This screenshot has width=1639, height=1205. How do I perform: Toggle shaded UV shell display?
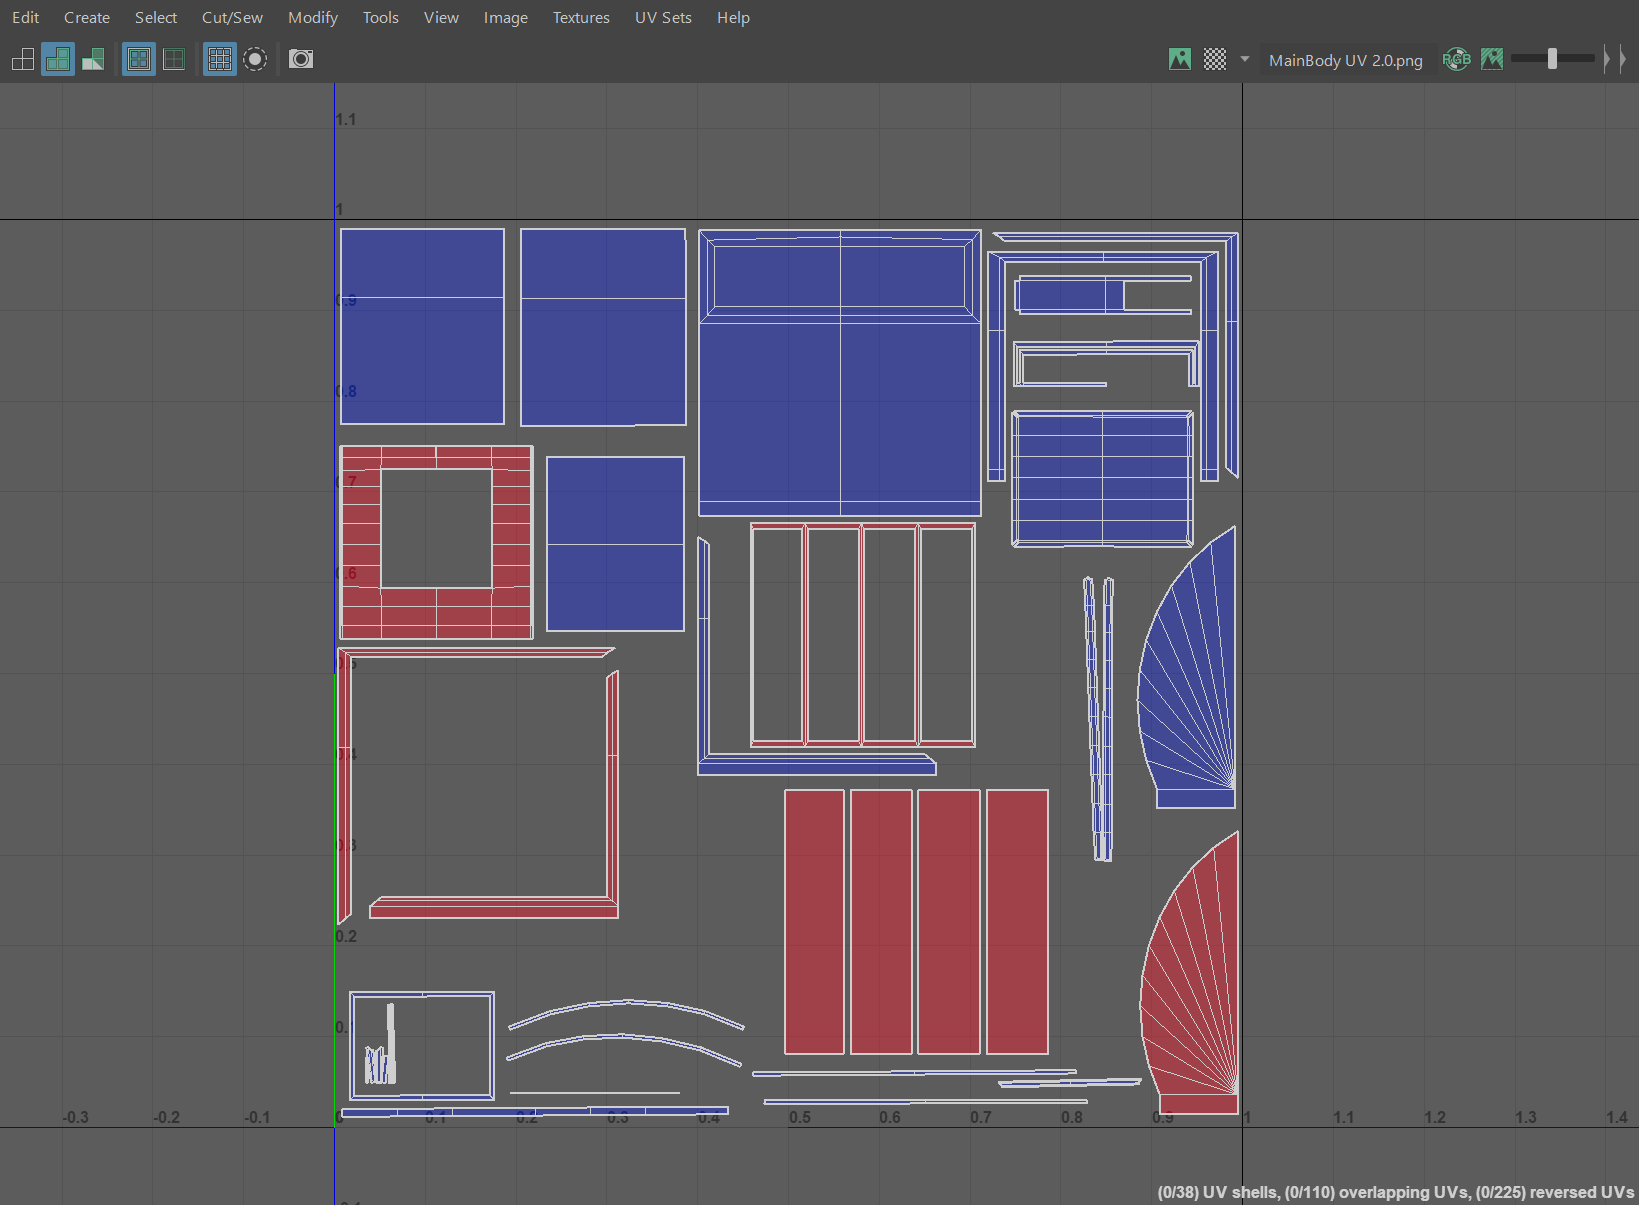(58, 59)
